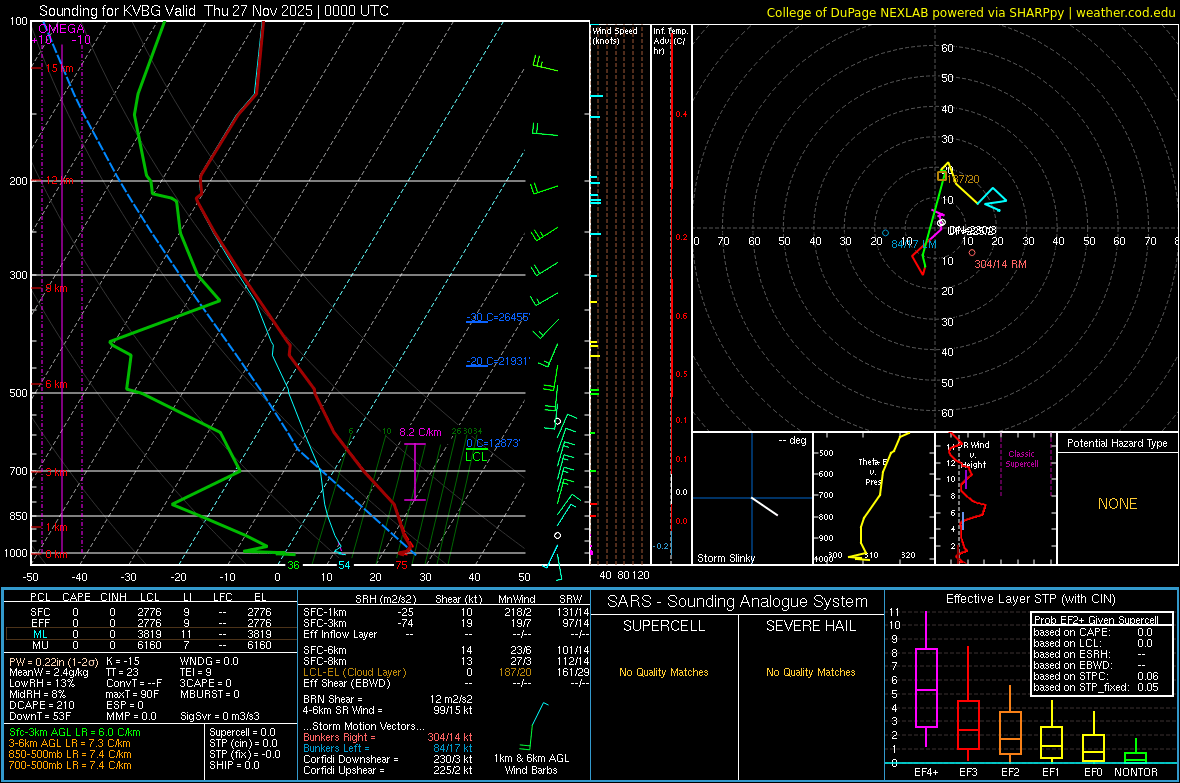Click the 'maxT = 90F' value
Screen dimensions: 1180x783
coord(132,694)
